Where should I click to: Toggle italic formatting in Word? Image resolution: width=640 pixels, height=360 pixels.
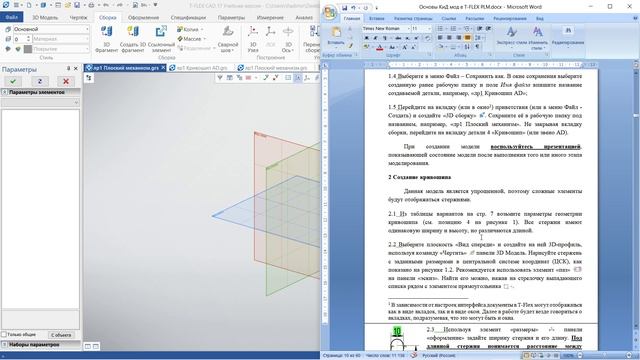click(376, 38)
